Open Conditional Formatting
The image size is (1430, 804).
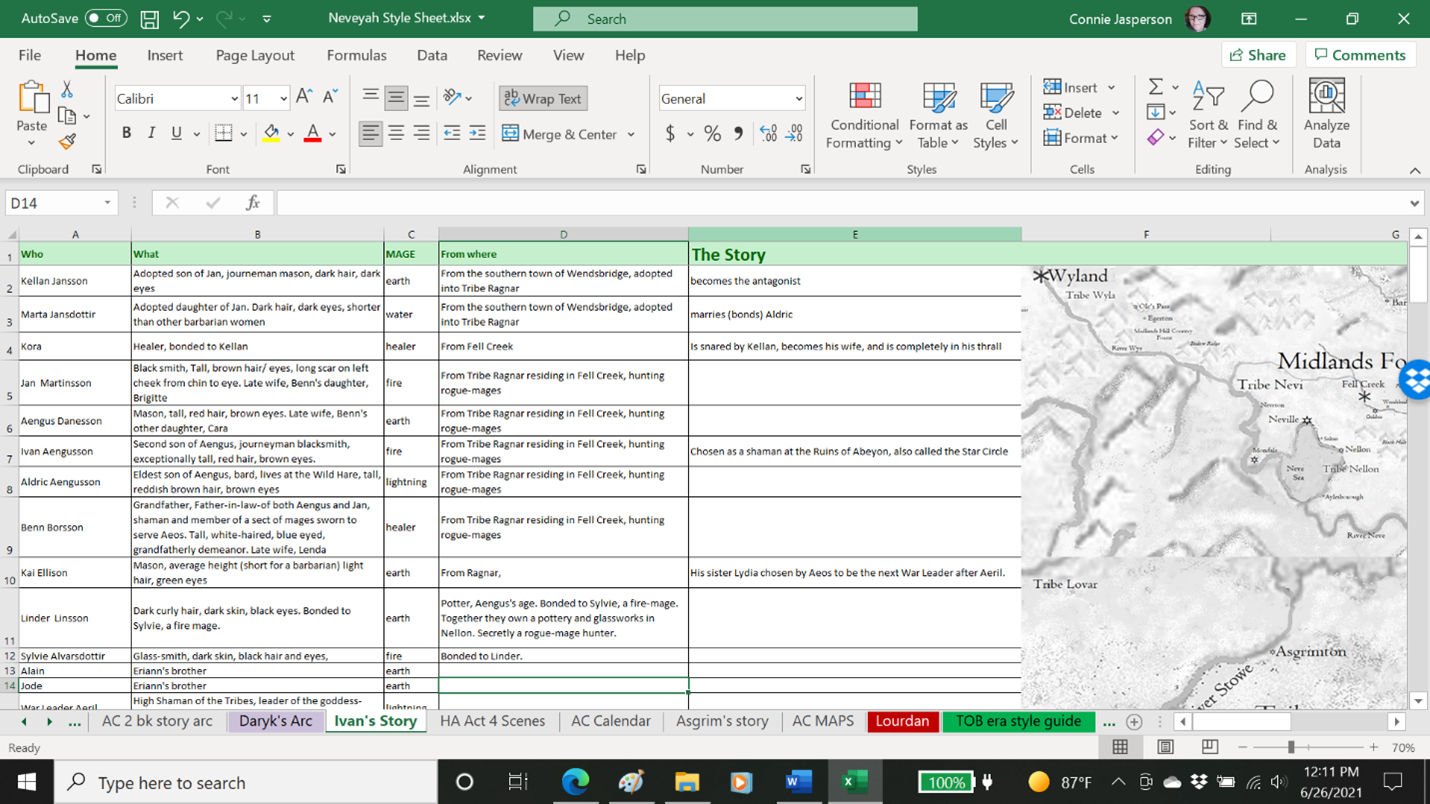pyautogui.click(x=863, y=114)
